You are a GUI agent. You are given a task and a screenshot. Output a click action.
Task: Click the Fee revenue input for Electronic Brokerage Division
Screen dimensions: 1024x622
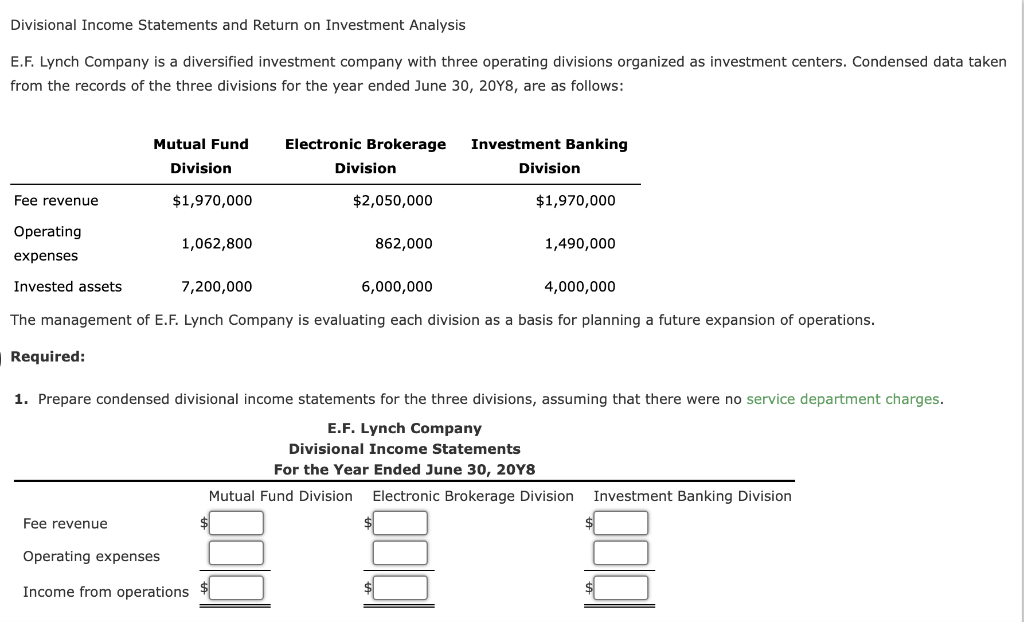coord(399,522)
